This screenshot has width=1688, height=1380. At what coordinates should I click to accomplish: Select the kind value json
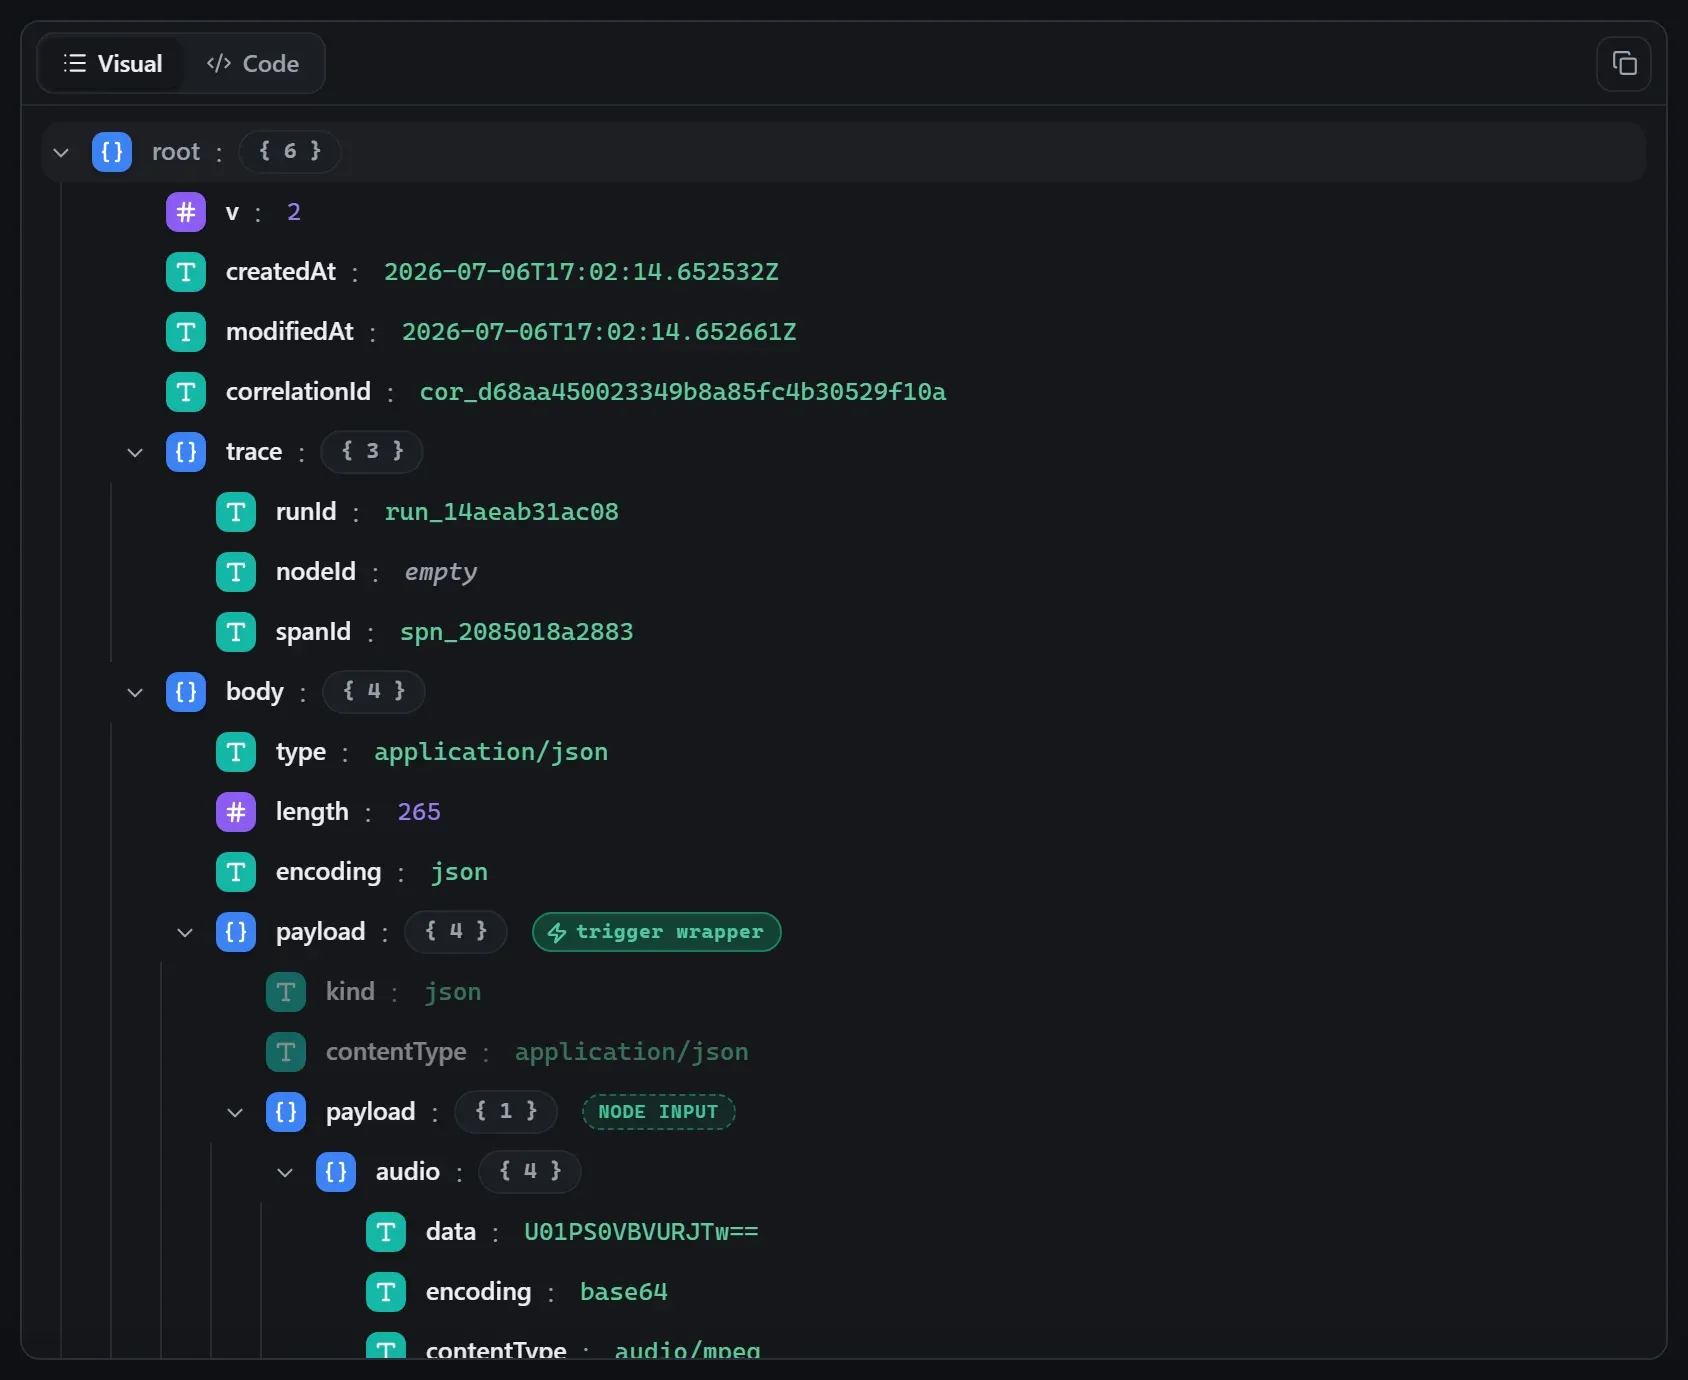(x=453, y=992)
